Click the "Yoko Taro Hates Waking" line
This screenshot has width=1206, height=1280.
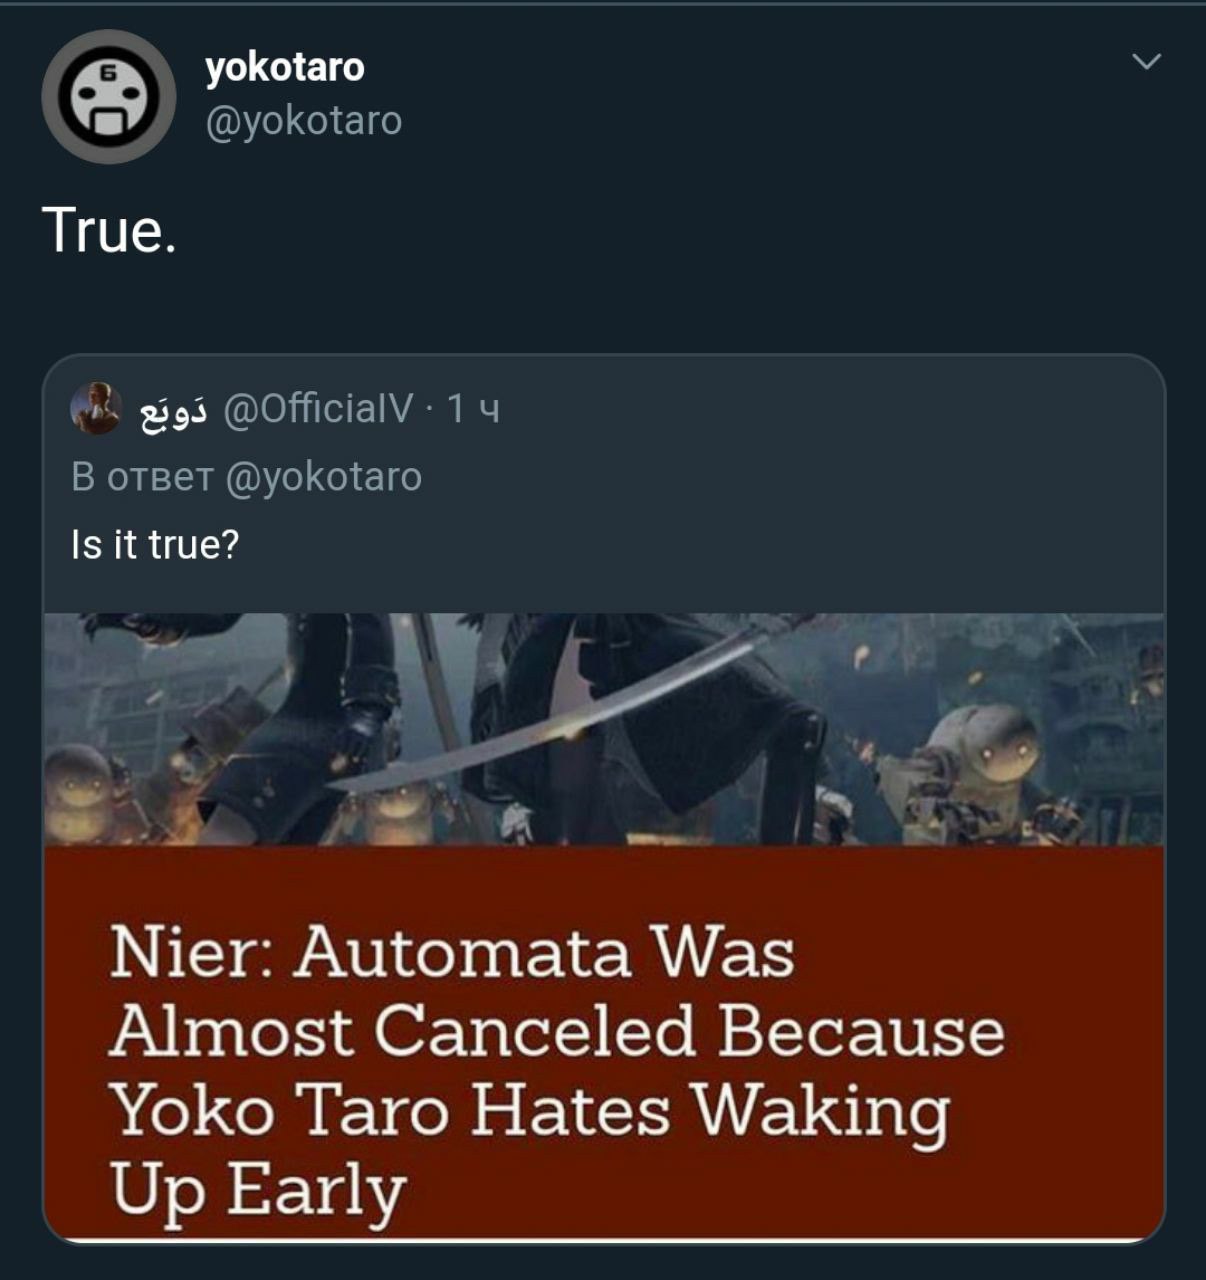pos(529,1111)
